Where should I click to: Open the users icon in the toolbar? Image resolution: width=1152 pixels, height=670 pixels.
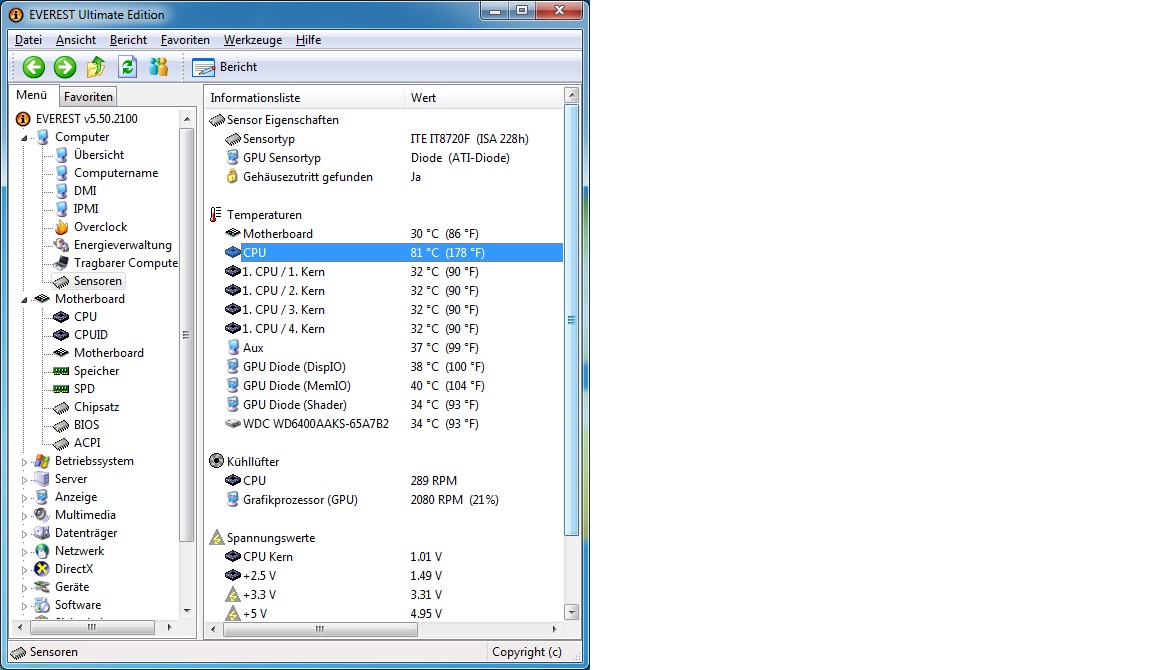click(x=159, y=67)
